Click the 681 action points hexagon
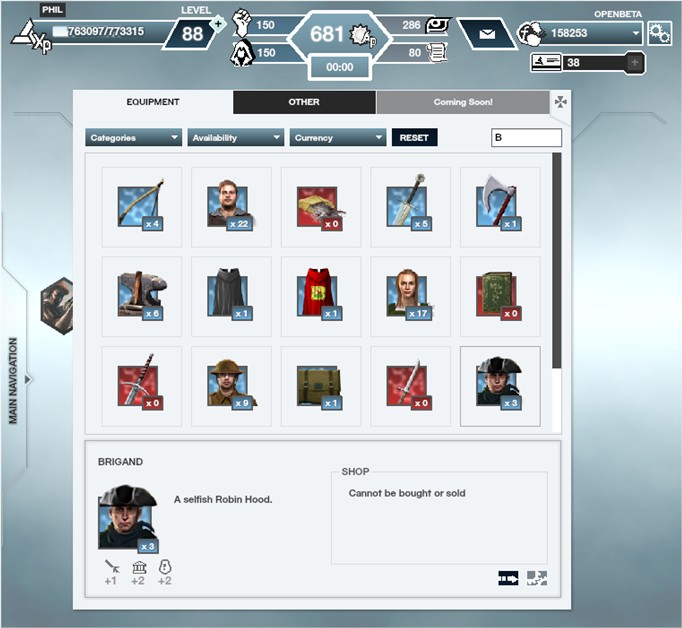 click(x=341, y=36)
